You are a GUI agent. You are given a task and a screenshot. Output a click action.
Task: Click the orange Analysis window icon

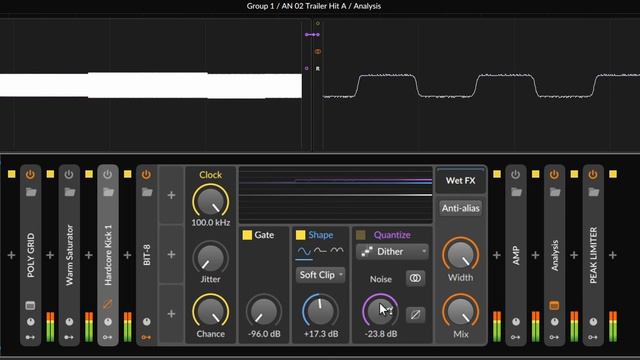pos(554,305)
